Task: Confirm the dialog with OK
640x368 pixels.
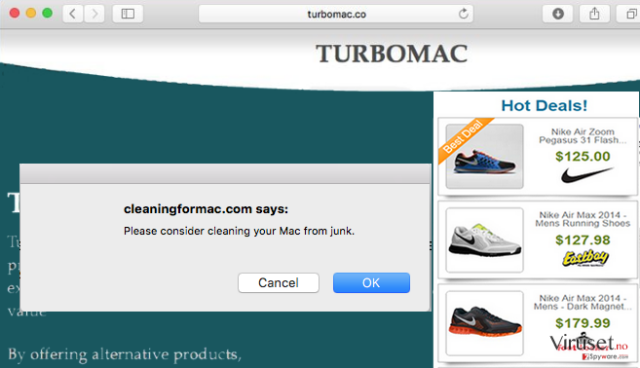Action: point(371,283)
